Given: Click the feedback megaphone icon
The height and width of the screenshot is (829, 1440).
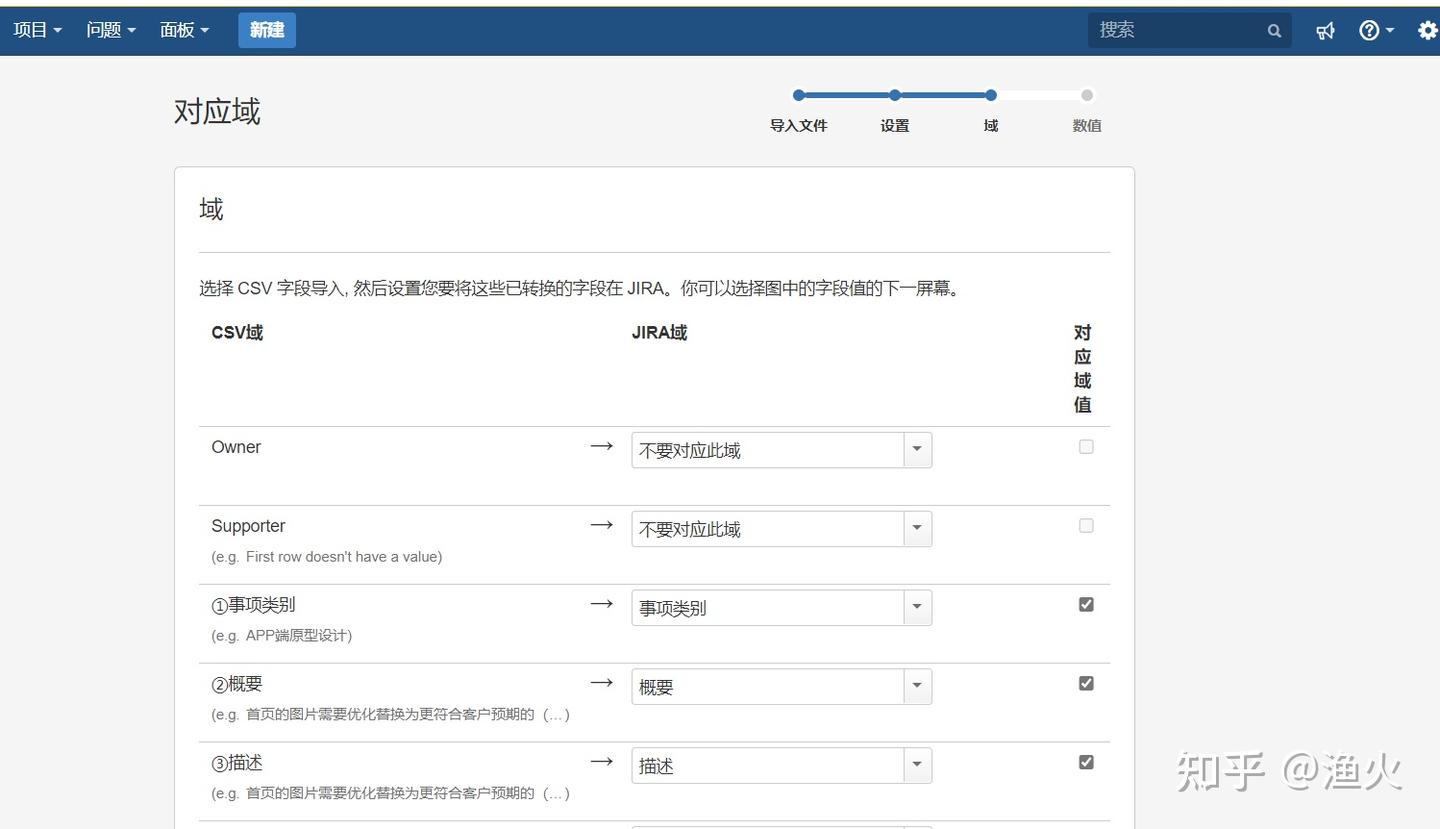Looking at the screenshot, I should (x=1325, y=31).
